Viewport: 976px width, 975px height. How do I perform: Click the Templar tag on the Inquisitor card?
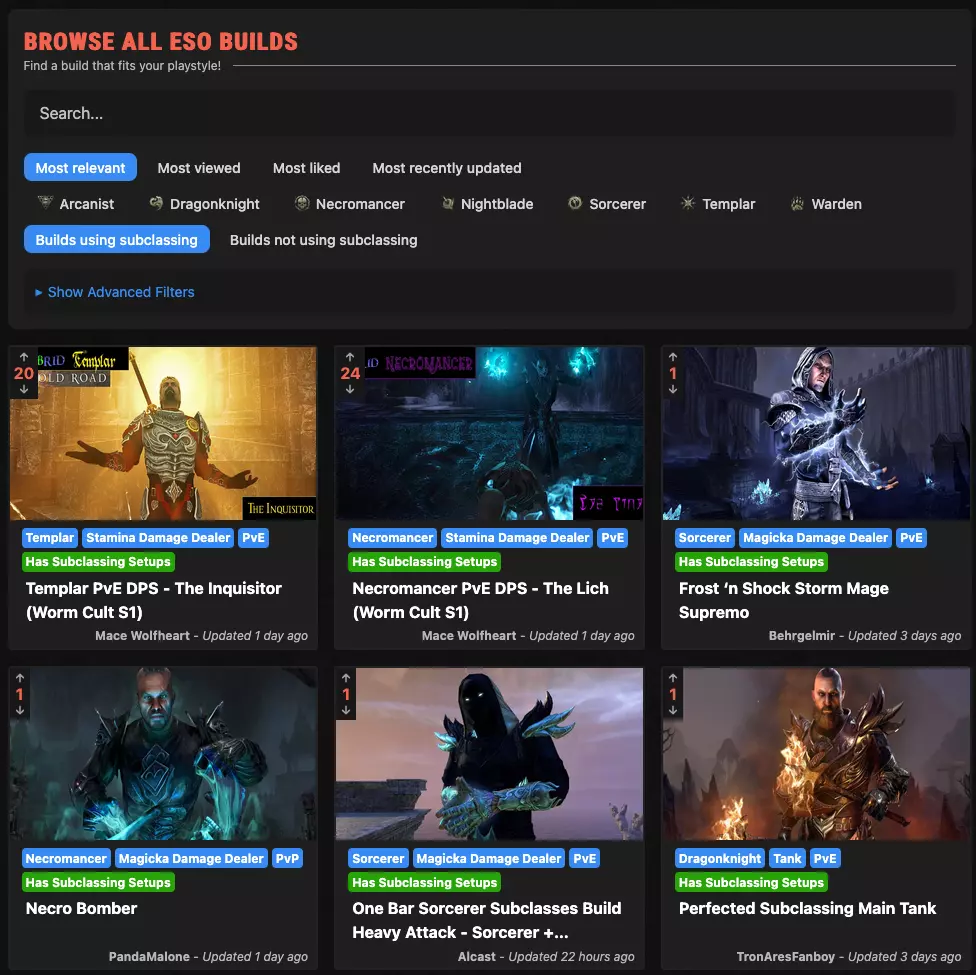(x=50, y=537)
